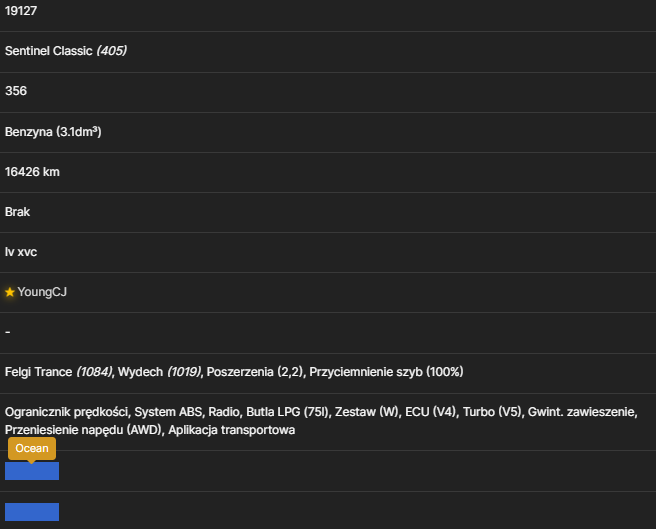Click Przyciemnienie szyb (100%) entry

(x=386, y=372)
